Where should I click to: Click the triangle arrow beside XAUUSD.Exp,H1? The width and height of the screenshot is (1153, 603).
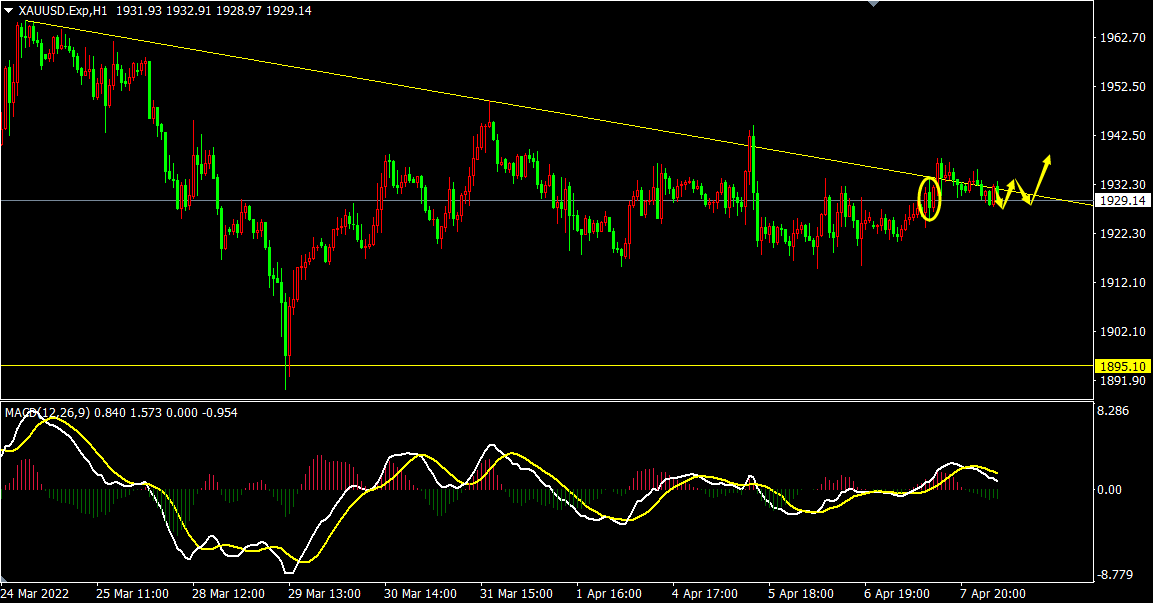tap(9, 10)
